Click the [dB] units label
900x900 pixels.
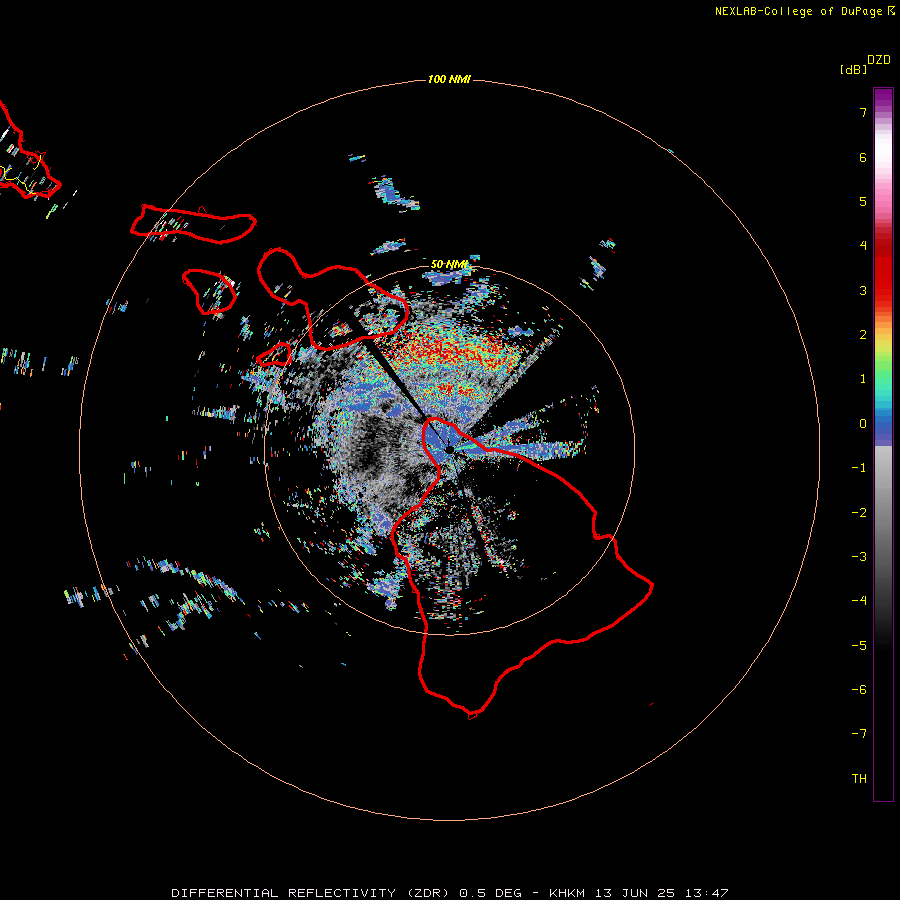tap(854, 69)
